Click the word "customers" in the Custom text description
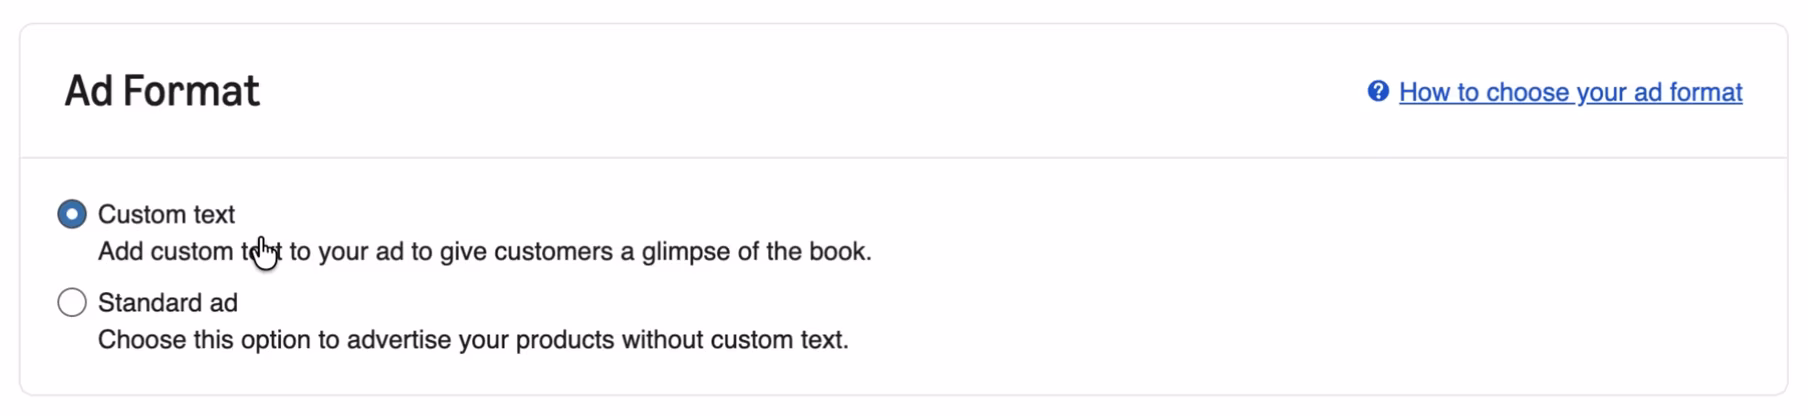The height and width of the screenshot is (416, 1808). point(553,251)
